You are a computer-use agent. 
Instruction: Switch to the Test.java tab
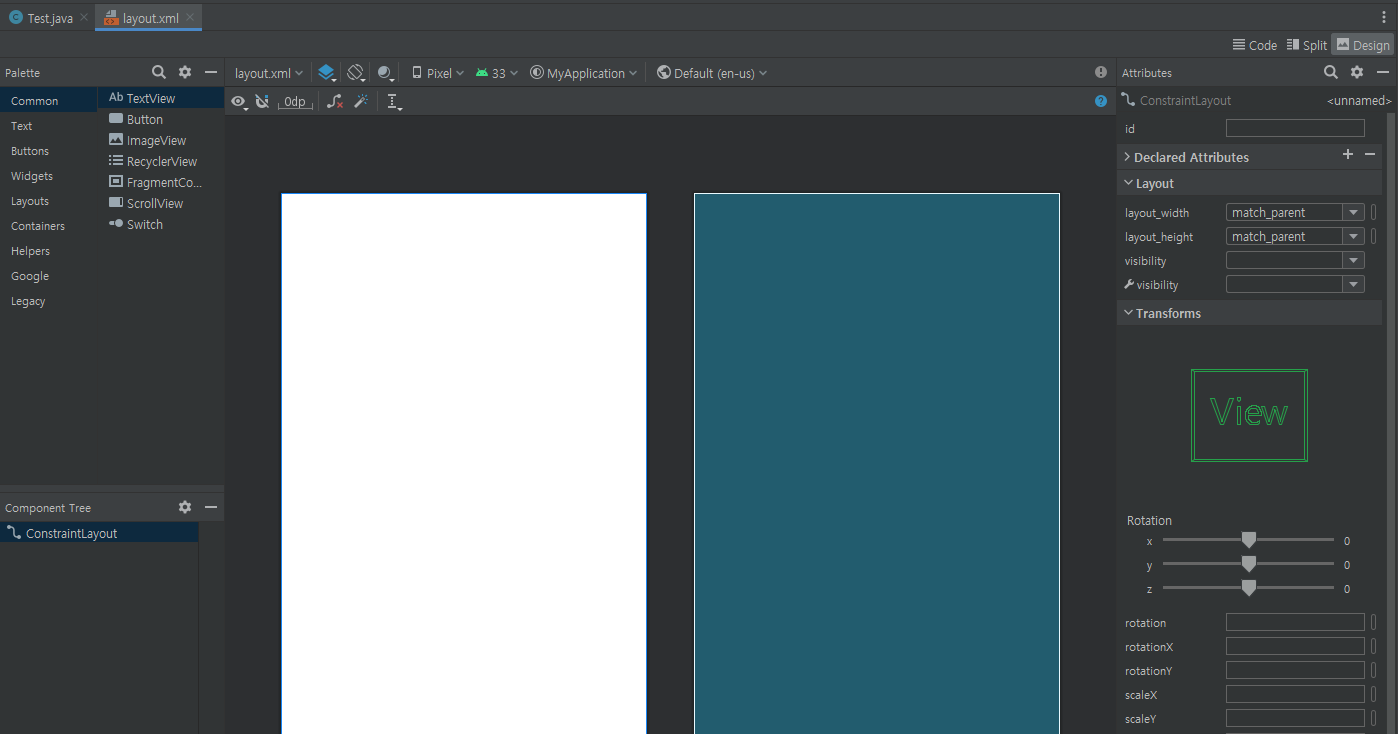49,18
